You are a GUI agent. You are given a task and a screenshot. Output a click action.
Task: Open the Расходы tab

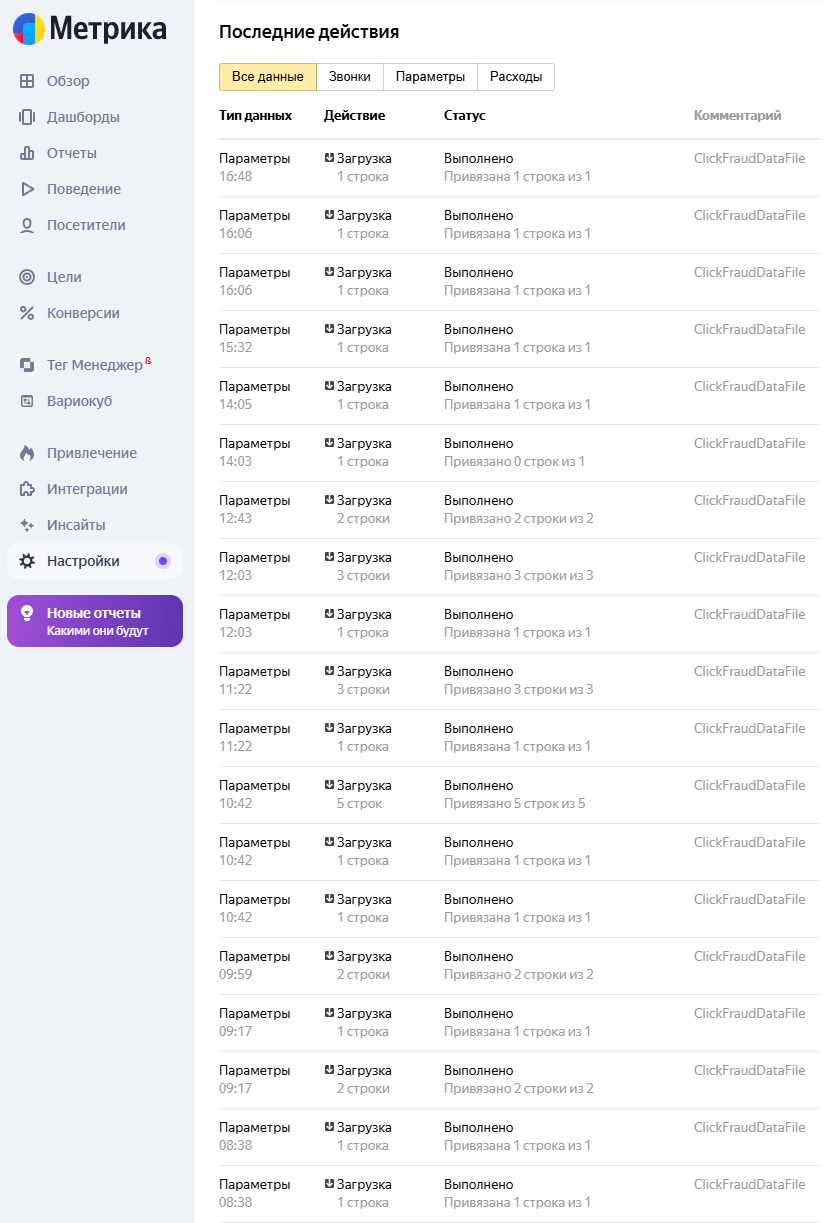click(516, 77)
